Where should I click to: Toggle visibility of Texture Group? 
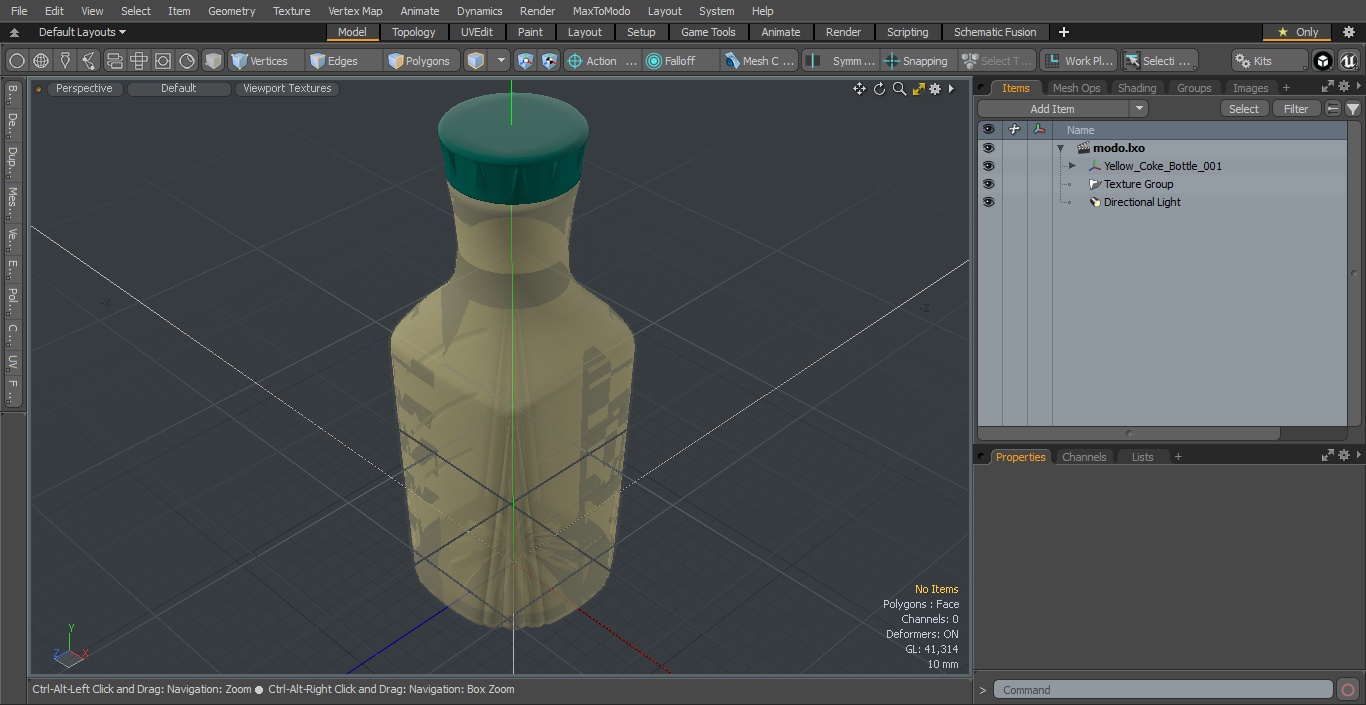[988, 184]
